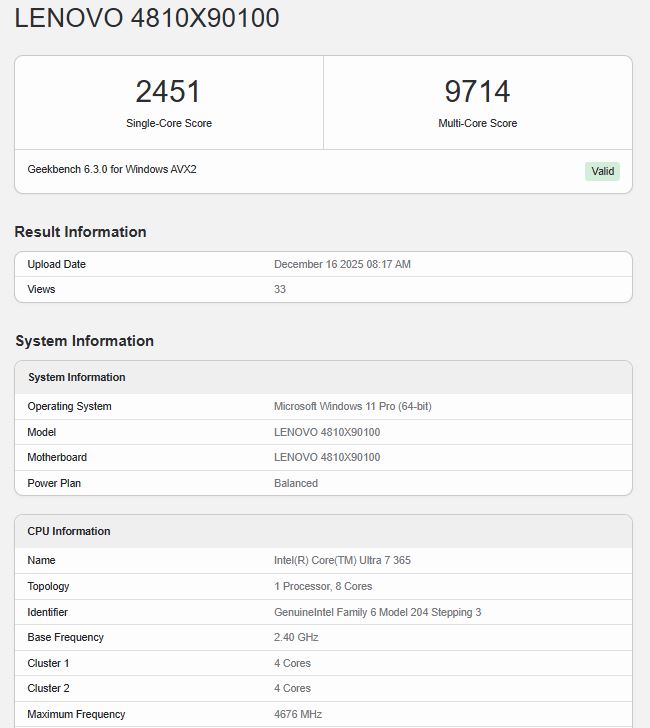This screenshot has width=650, height=728.
Task: Click the Upload Date value December 16 2025
Action: [342, 265]
